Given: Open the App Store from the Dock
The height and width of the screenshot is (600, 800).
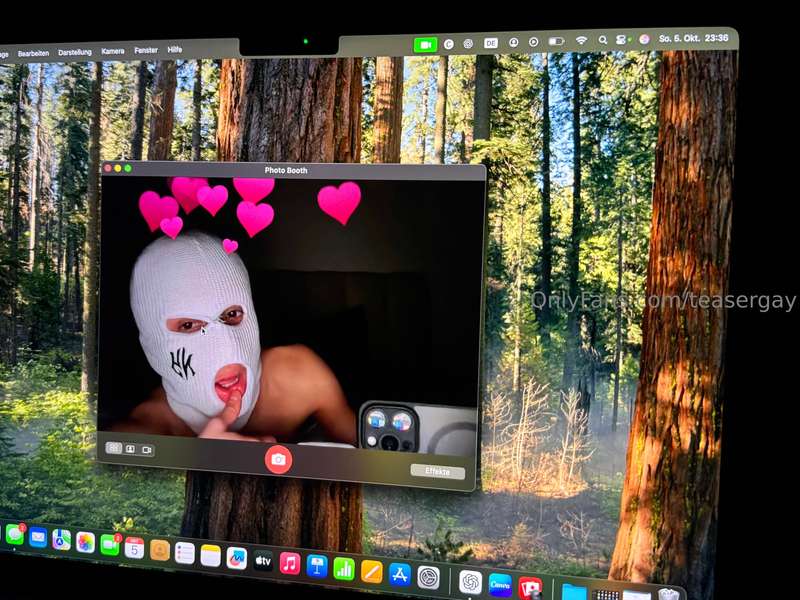Looking at the screenshot, I should [399, 575].
